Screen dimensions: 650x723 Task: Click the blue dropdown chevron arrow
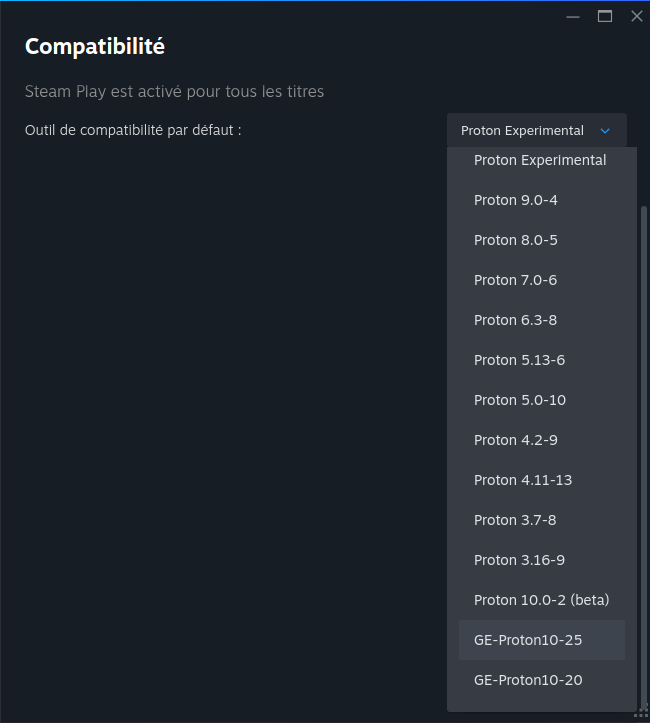(x=605, y=131)
